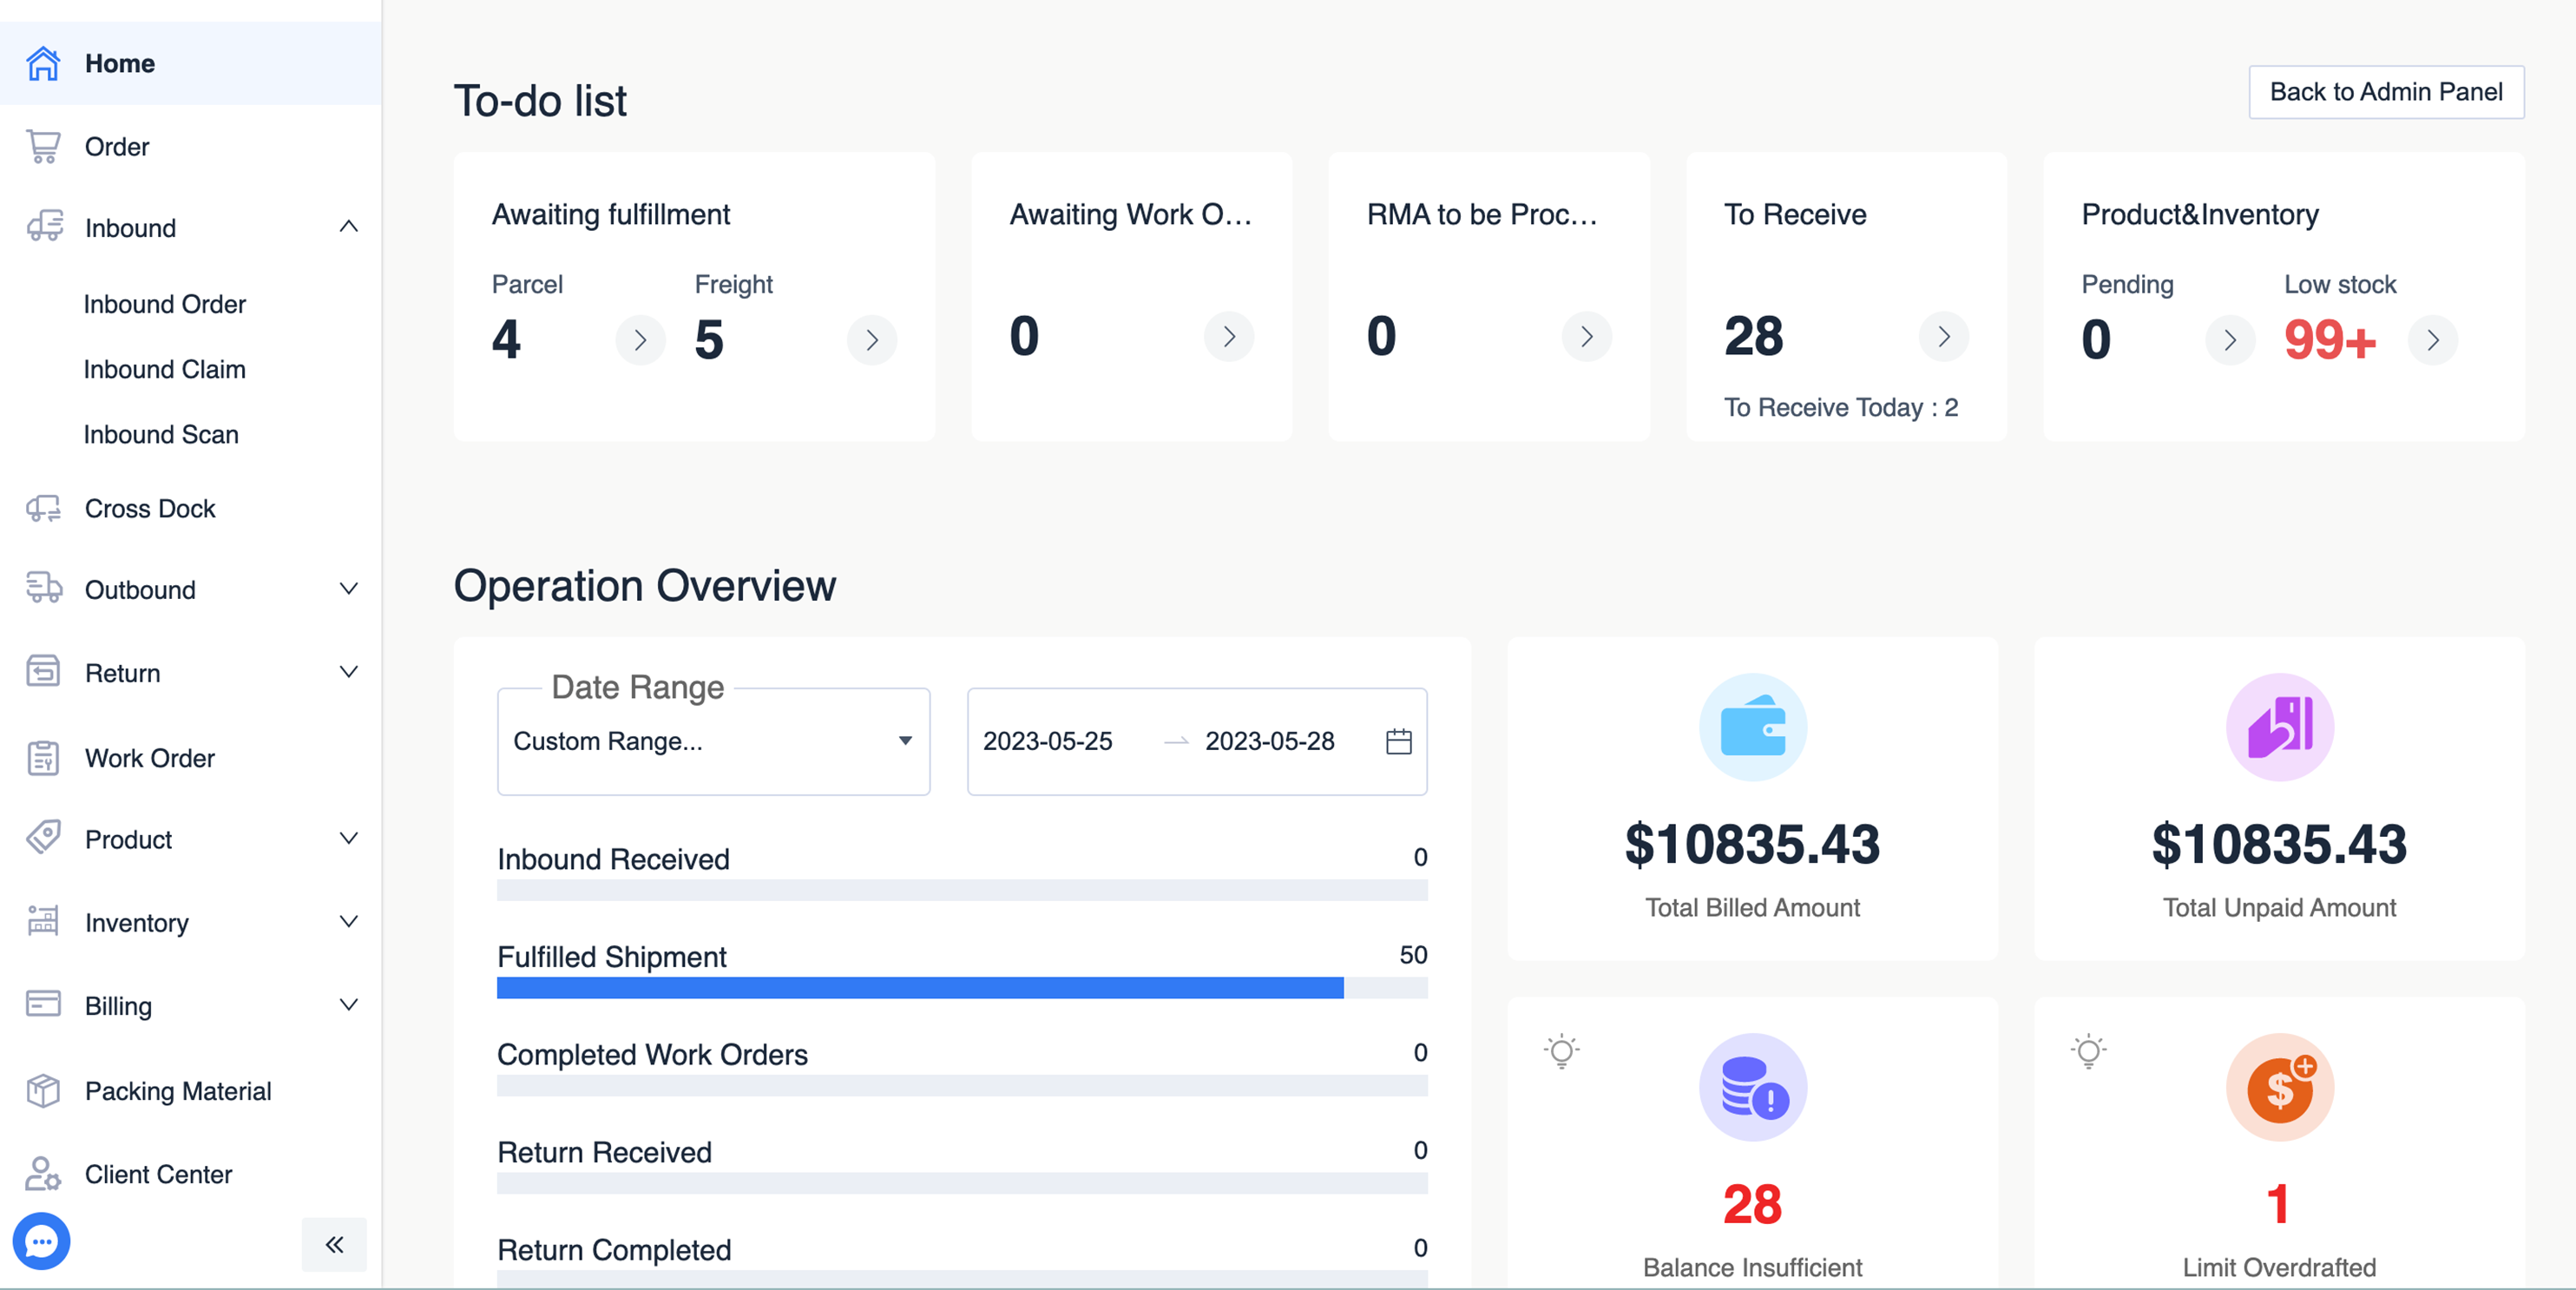The width and height of the screenshot is (2576, 1290).
Task: Expand the Outbound menu chevron
Action: point(349,589)
